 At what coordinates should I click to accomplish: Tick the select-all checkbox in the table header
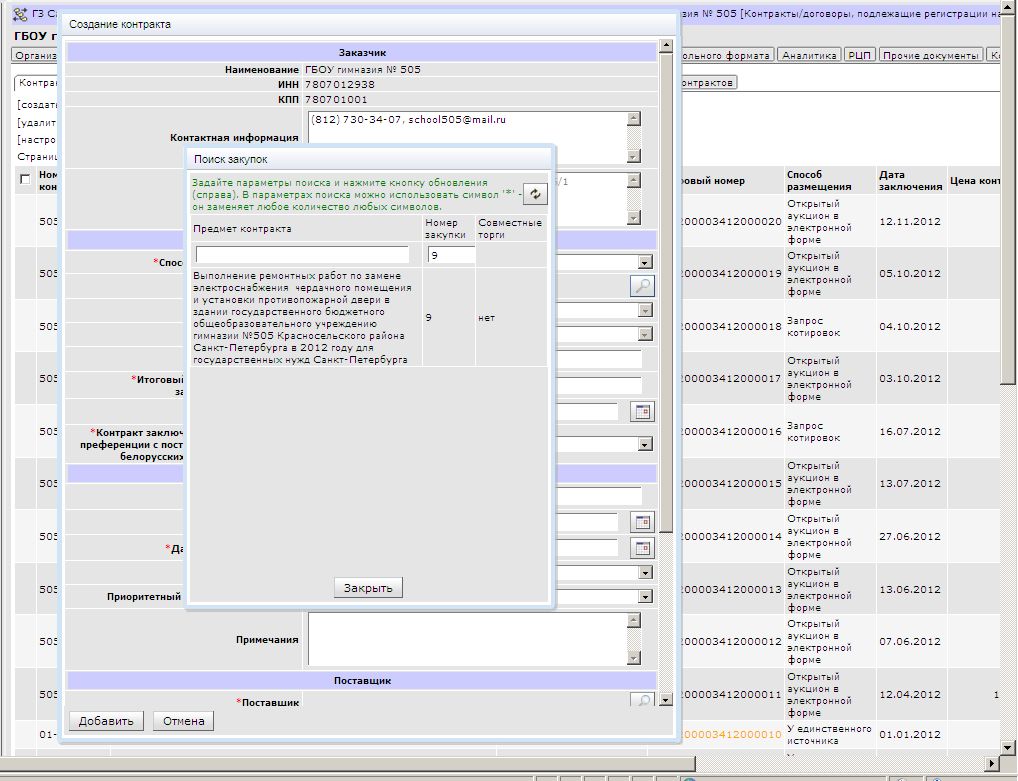click(25, 179)
